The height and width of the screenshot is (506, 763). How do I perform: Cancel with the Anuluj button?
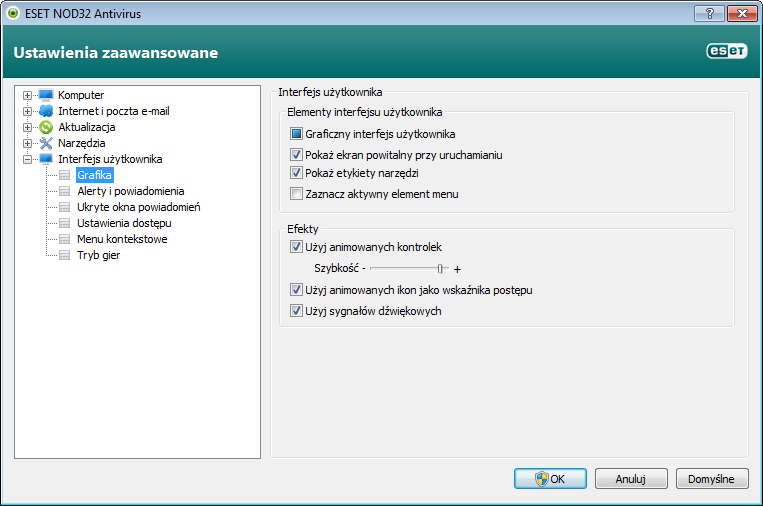point(631,479)
